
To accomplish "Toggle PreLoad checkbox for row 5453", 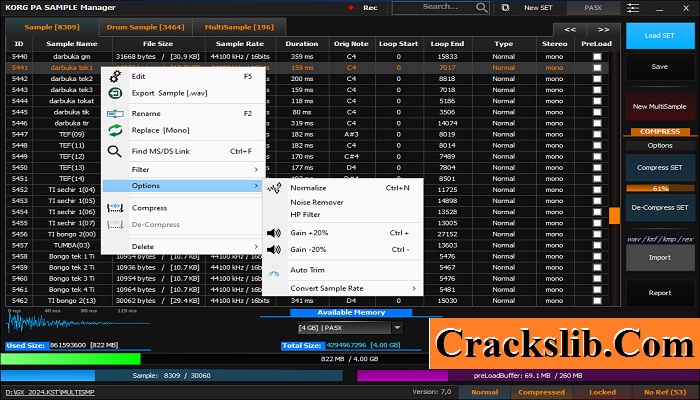I will pos(597,201).
